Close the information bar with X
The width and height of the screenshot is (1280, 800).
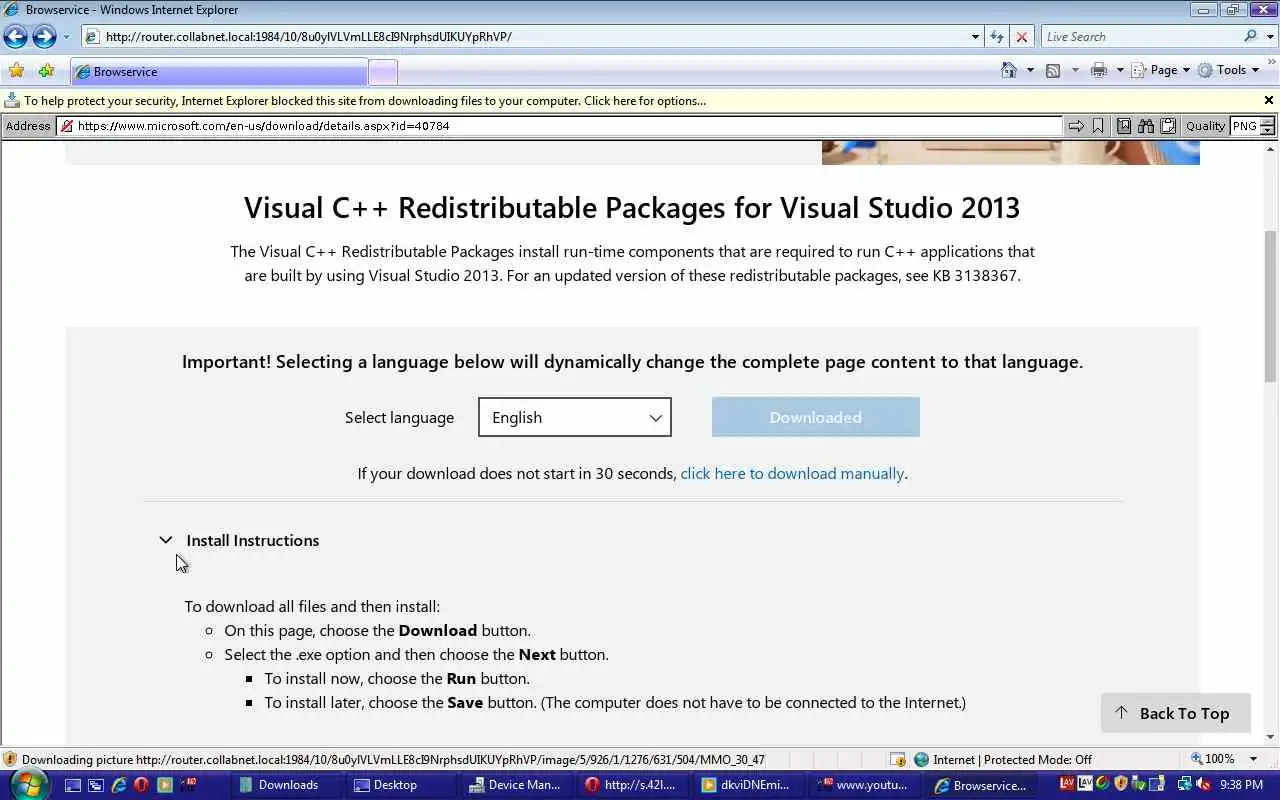click(x=1269, y=100)
